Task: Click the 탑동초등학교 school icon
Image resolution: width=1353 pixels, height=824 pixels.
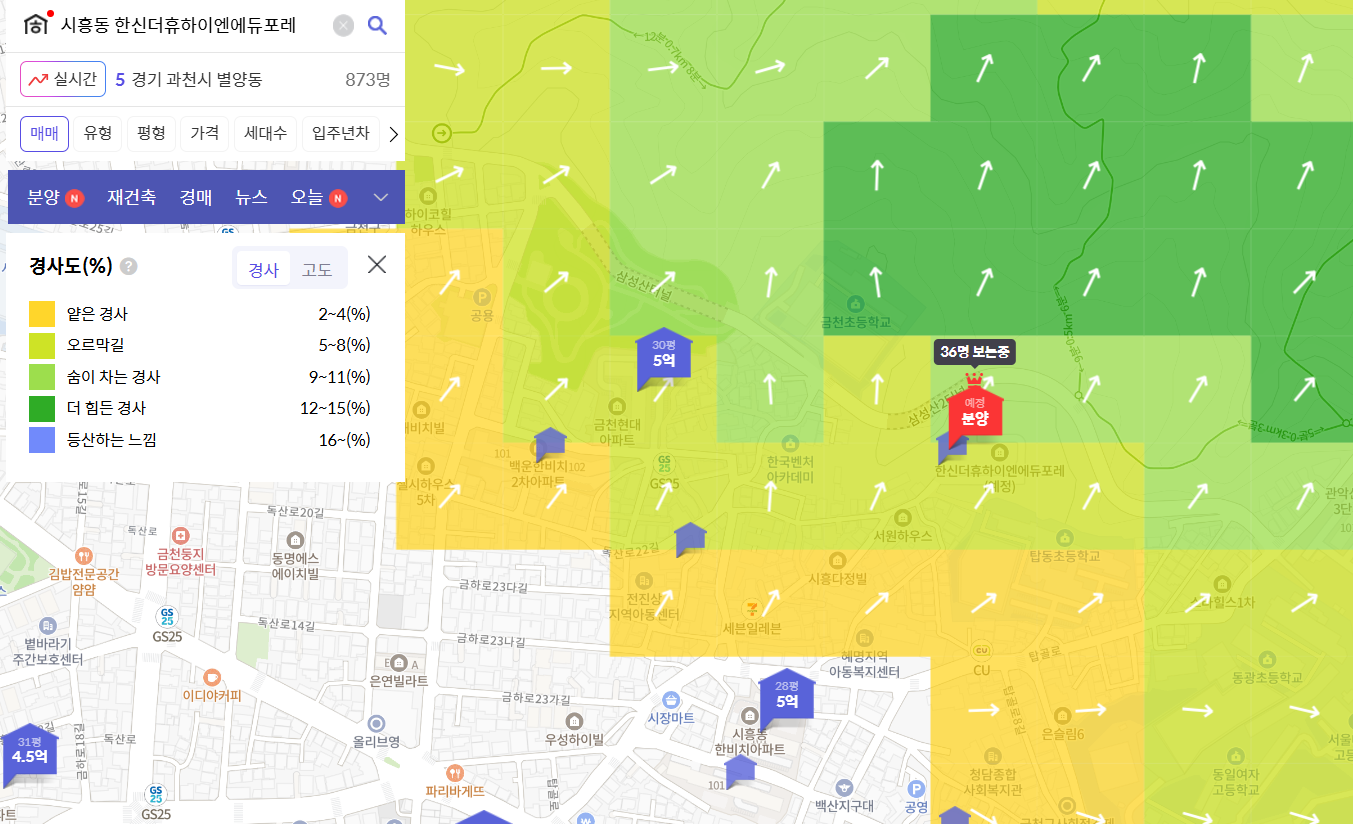Action: pos(1066,536)
